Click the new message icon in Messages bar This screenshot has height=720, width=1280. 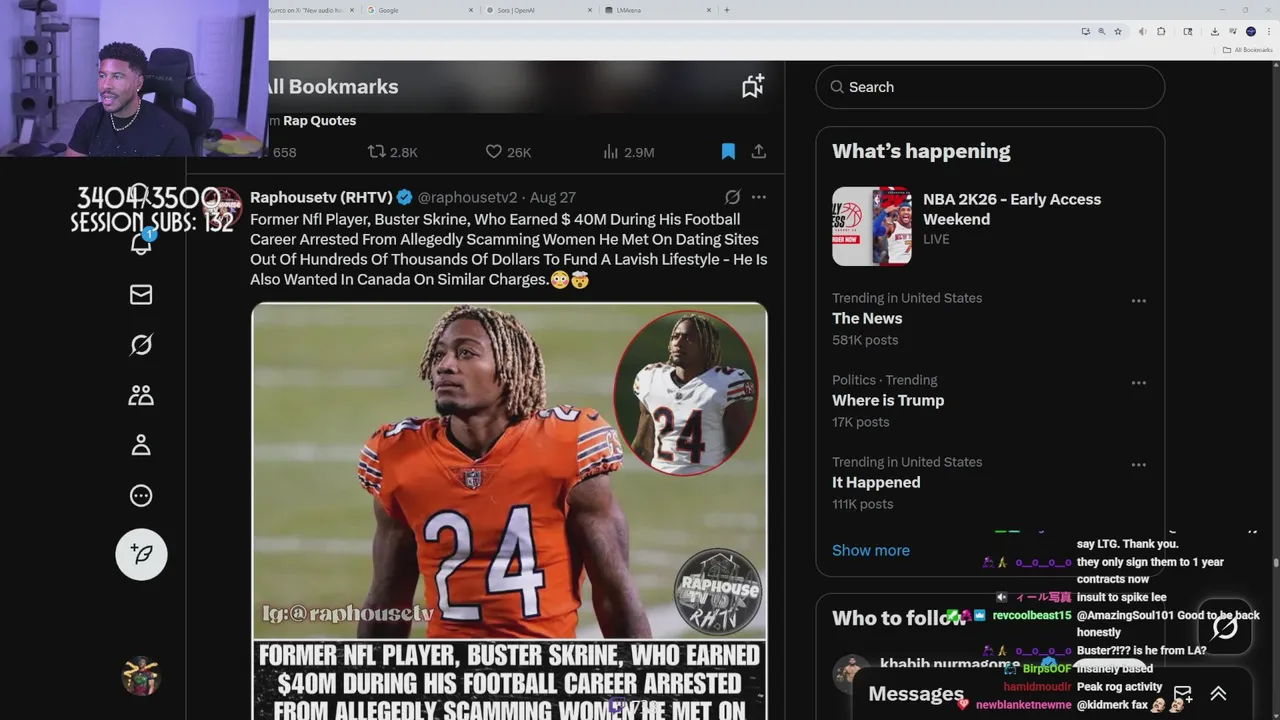[1182, 694]
